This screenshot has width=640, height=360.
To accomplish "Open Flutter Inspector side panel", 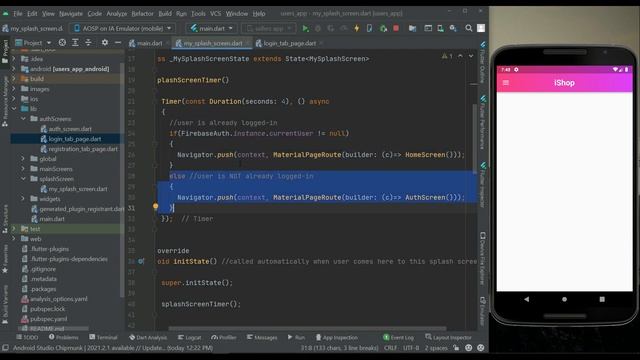I will pyautogui.click(x=483, y=184).
